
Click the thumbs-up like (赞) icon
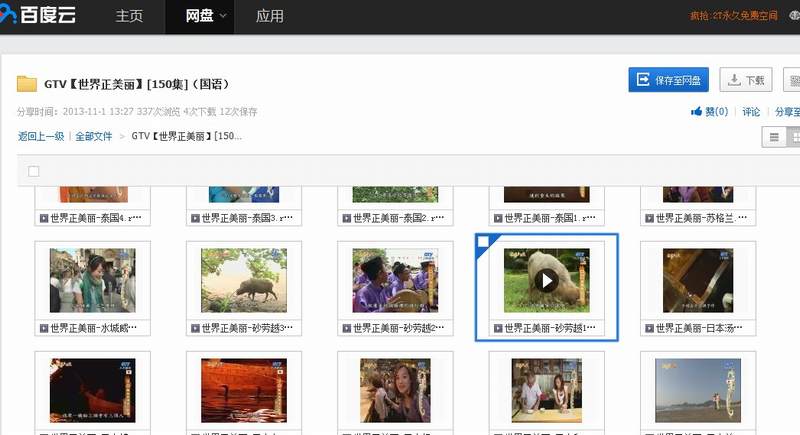coord(696,112)
